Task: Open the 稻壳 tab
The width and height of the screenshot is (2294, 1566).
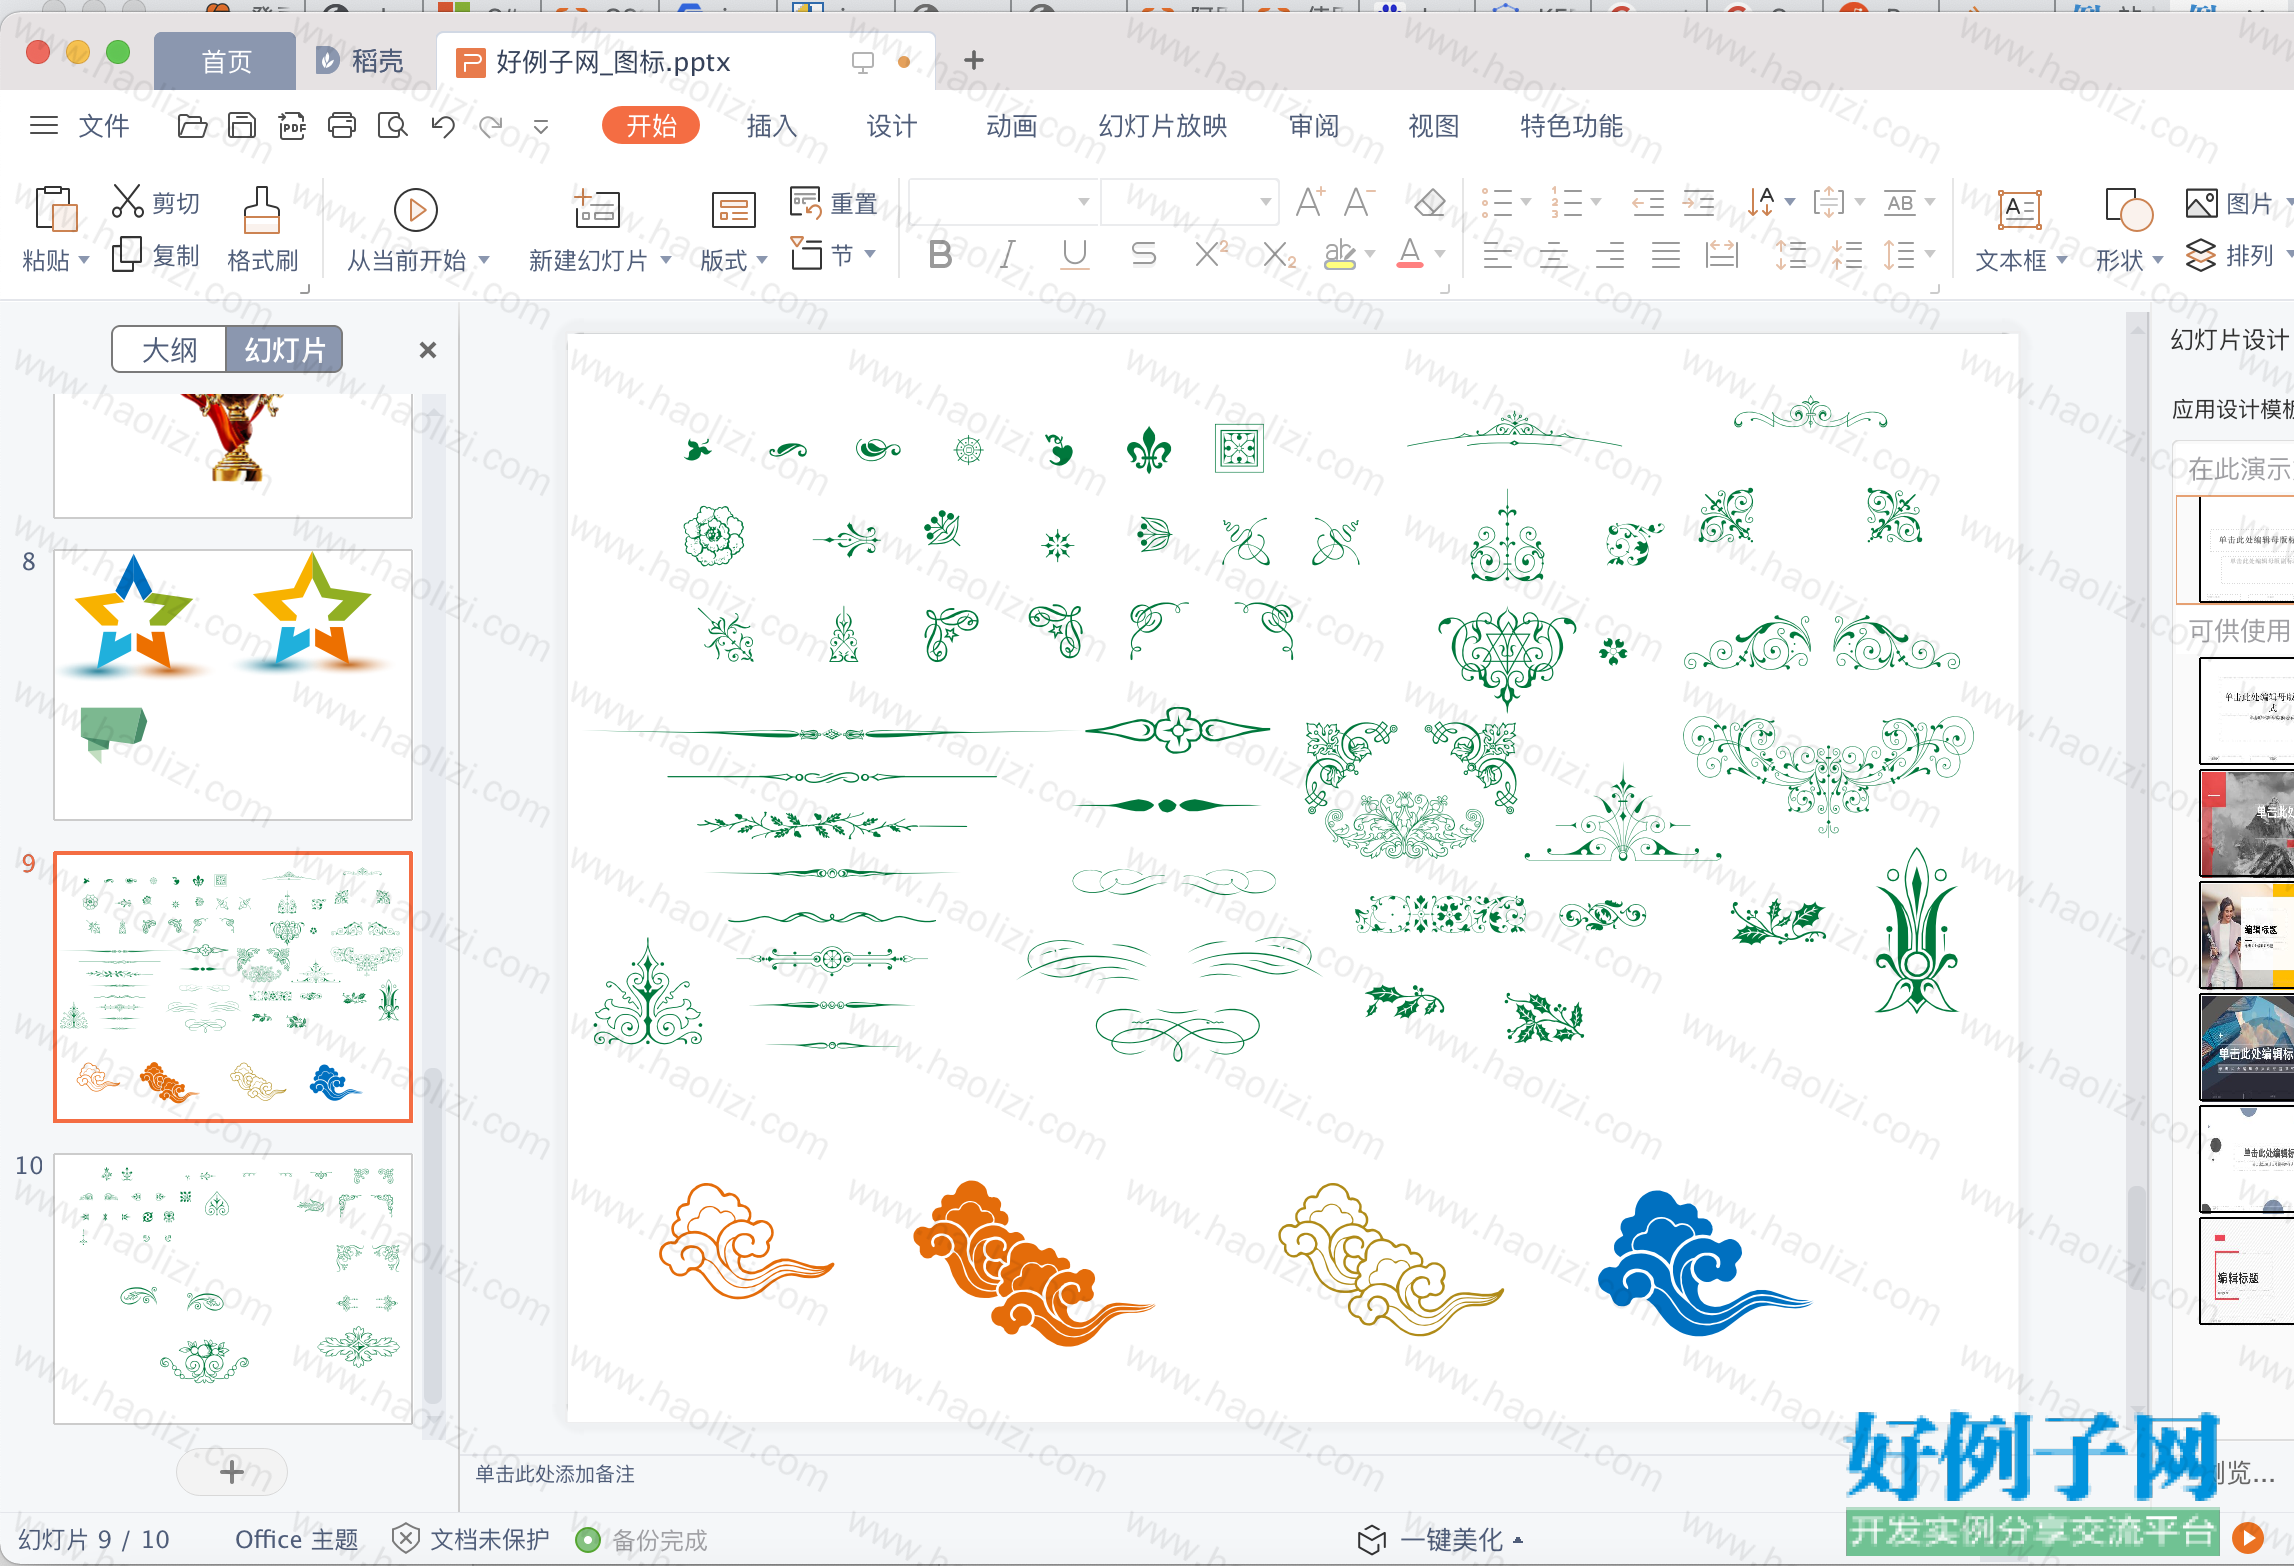Action: click(360, 62)
